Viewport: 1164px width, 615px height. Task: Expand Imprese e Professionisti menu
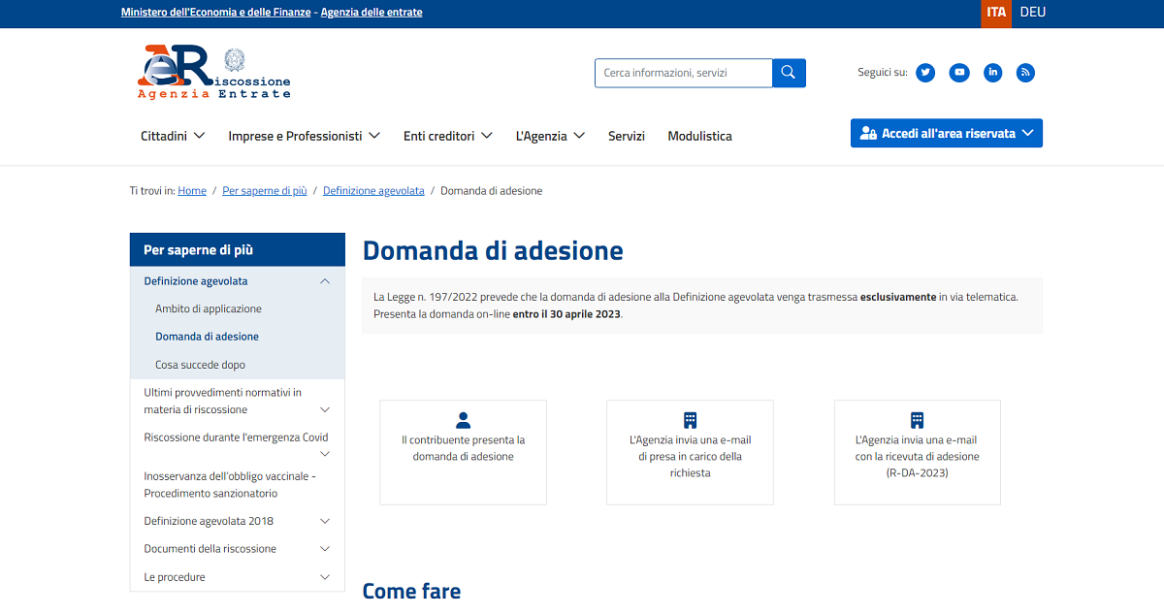304,136
